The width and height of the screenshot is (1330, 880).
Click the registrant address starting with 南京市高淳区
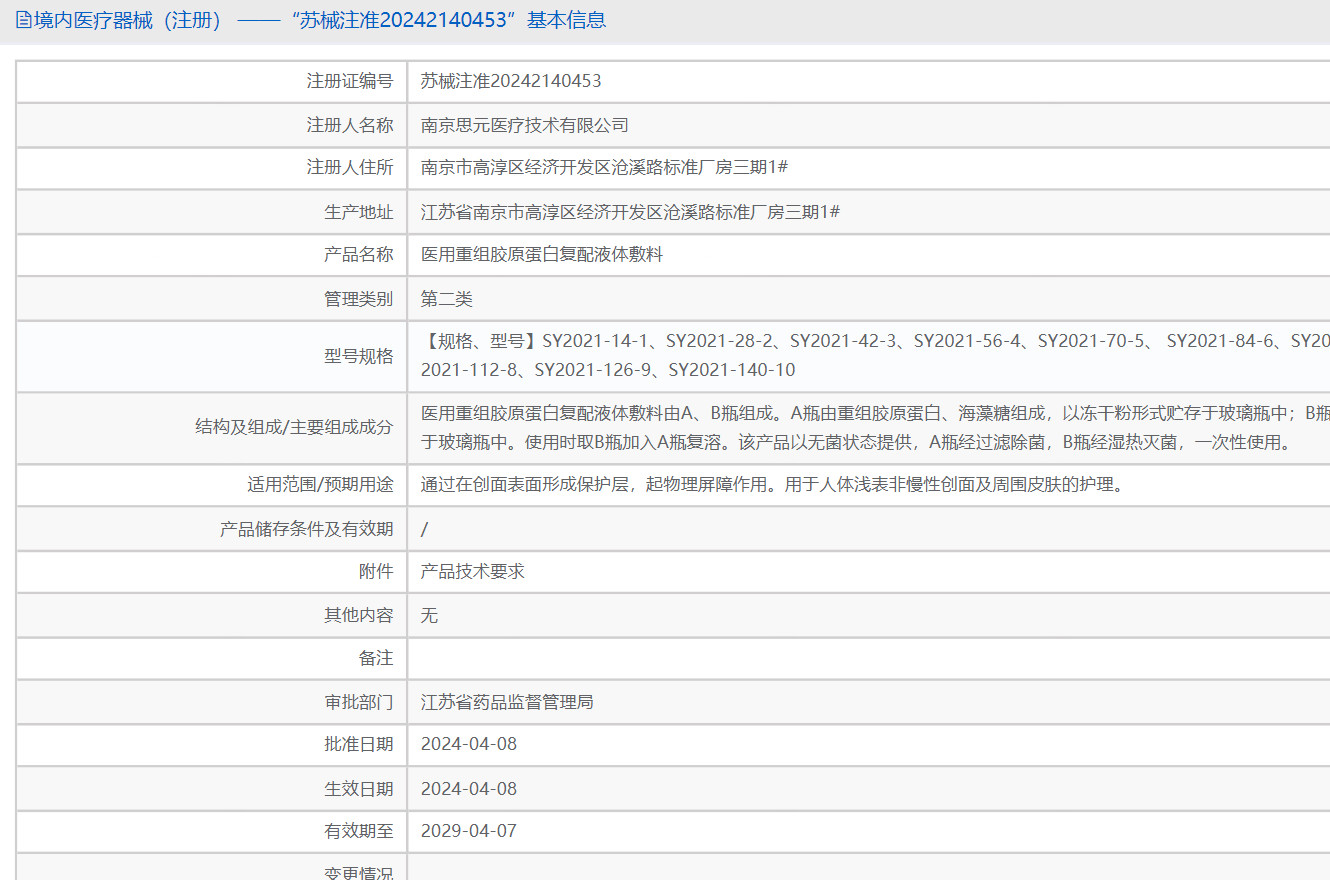604,167
